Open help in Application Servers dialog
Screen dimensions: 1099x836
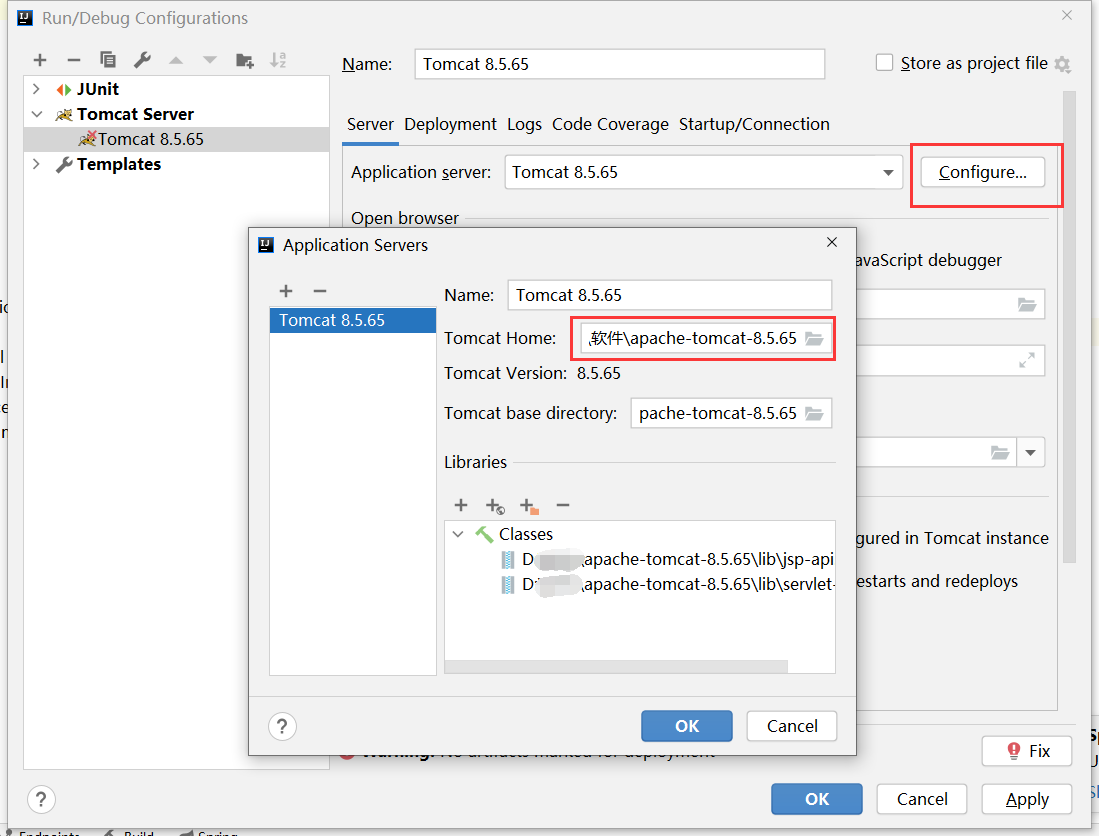click(282, 727)
